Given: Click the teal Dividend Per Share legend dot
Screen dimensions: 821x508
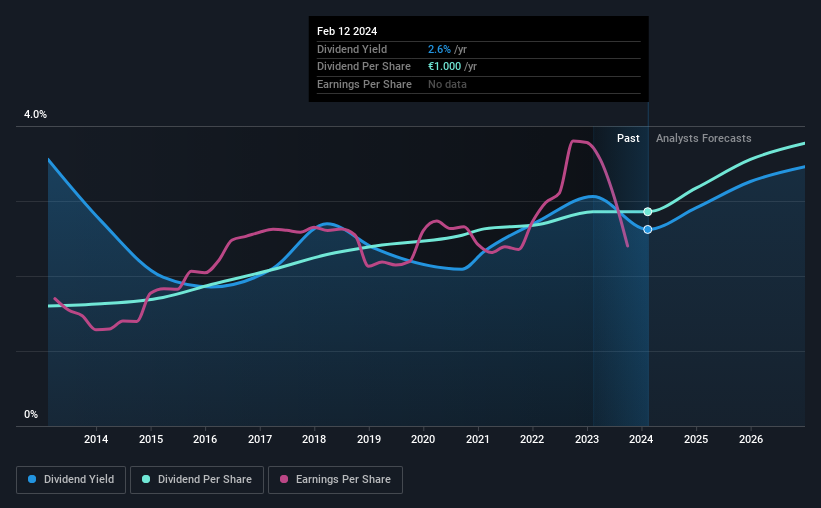Looking at the screenshot, I should coord(146,479).
